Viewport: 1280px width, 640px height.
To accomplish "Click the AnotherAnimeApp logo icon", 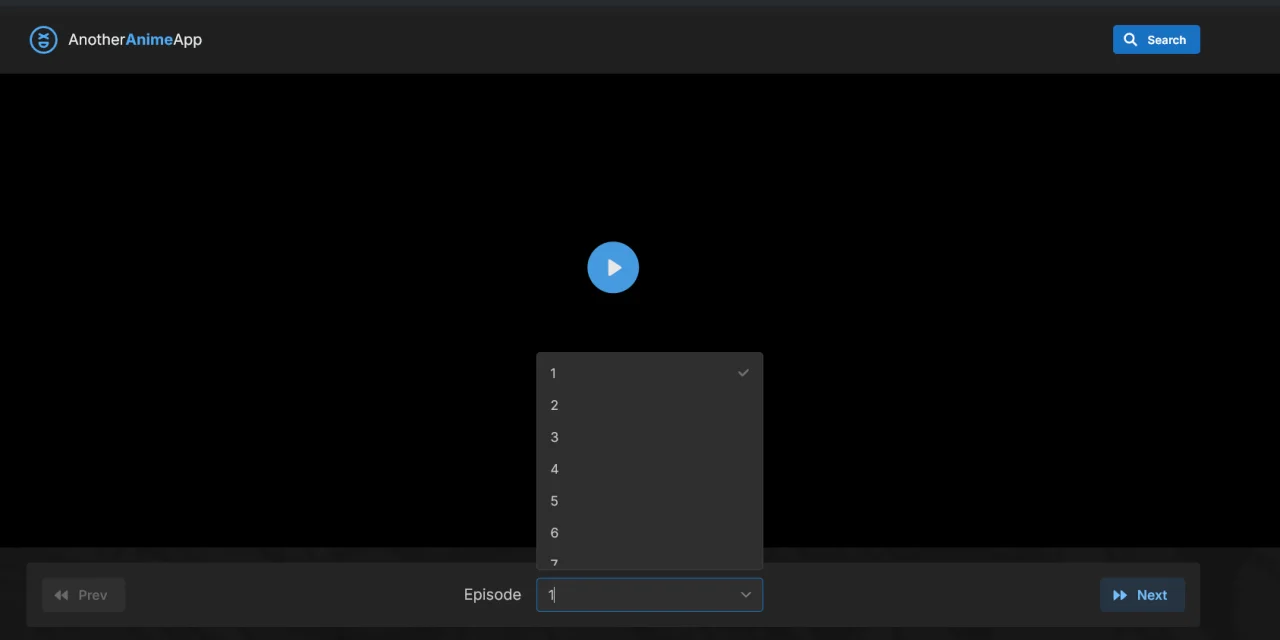I will click(43, 40).
